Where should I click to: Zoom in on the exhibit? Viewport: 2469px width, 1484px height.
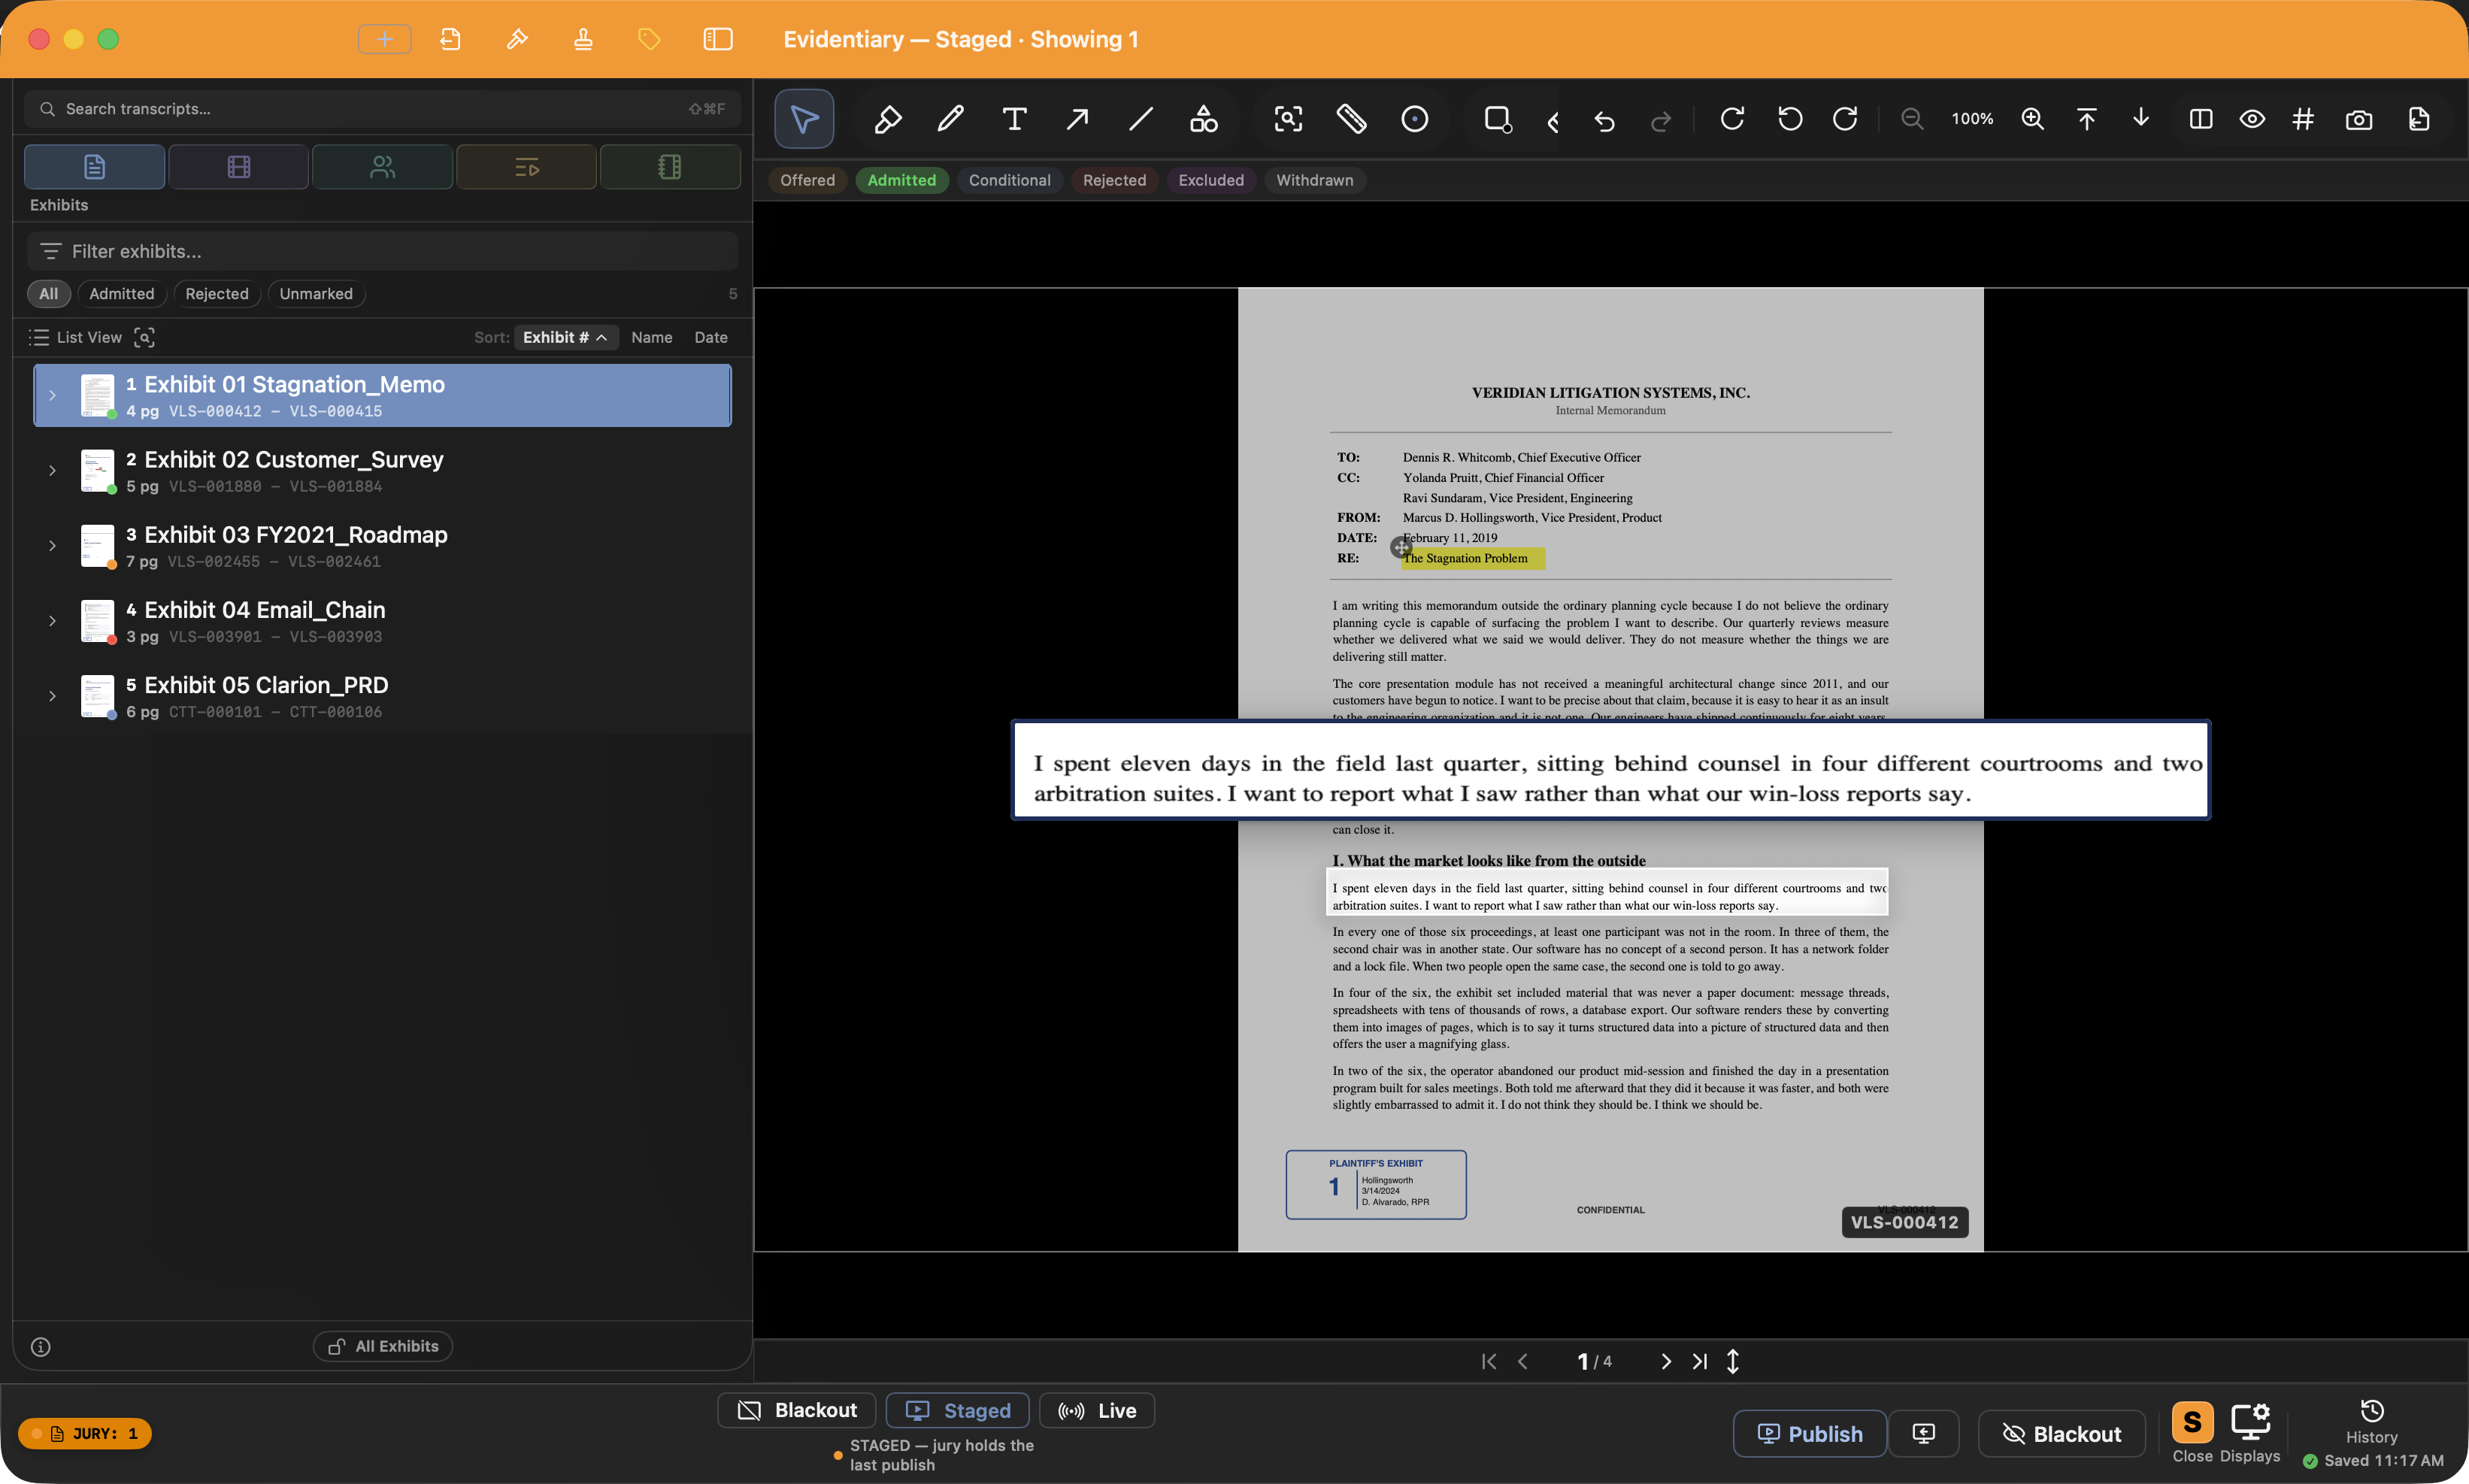click(x=2032, y=119)
